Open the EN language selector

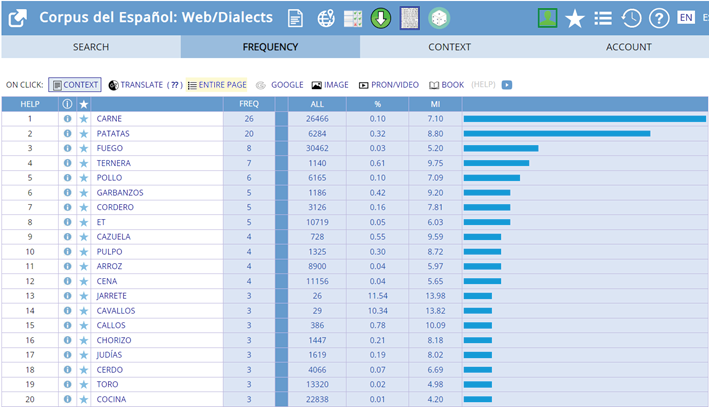(x=685, y=17)
